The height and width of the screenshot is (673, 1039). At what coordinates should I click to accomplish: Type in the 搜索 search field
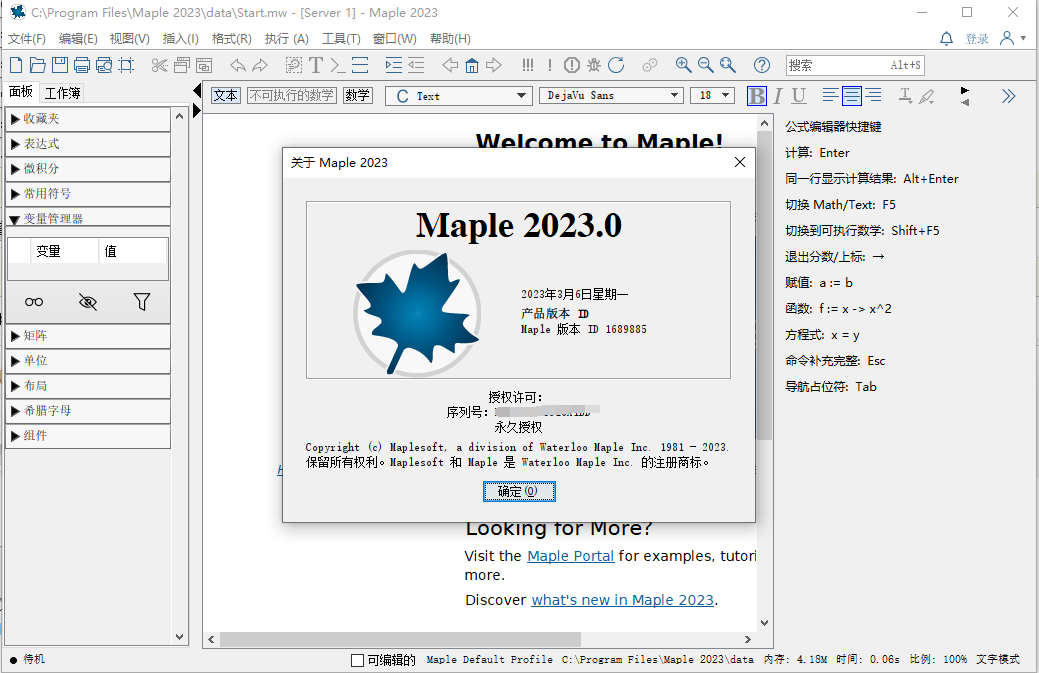pyautogui.click(x=855, y=66)
